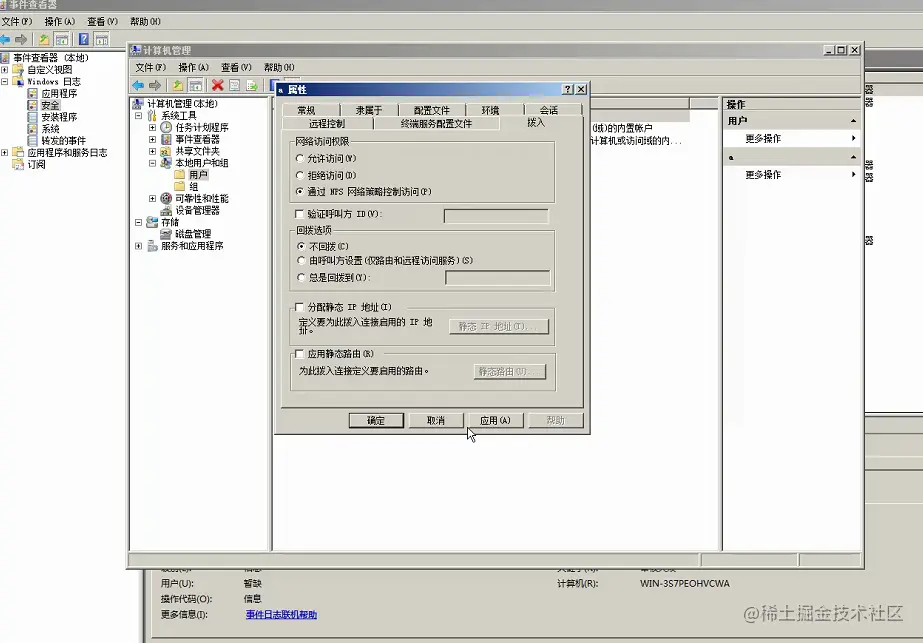Screen dimensions: 923x643
Task: Click Apply (应用) button in dialog
Action: coord(495,420)
